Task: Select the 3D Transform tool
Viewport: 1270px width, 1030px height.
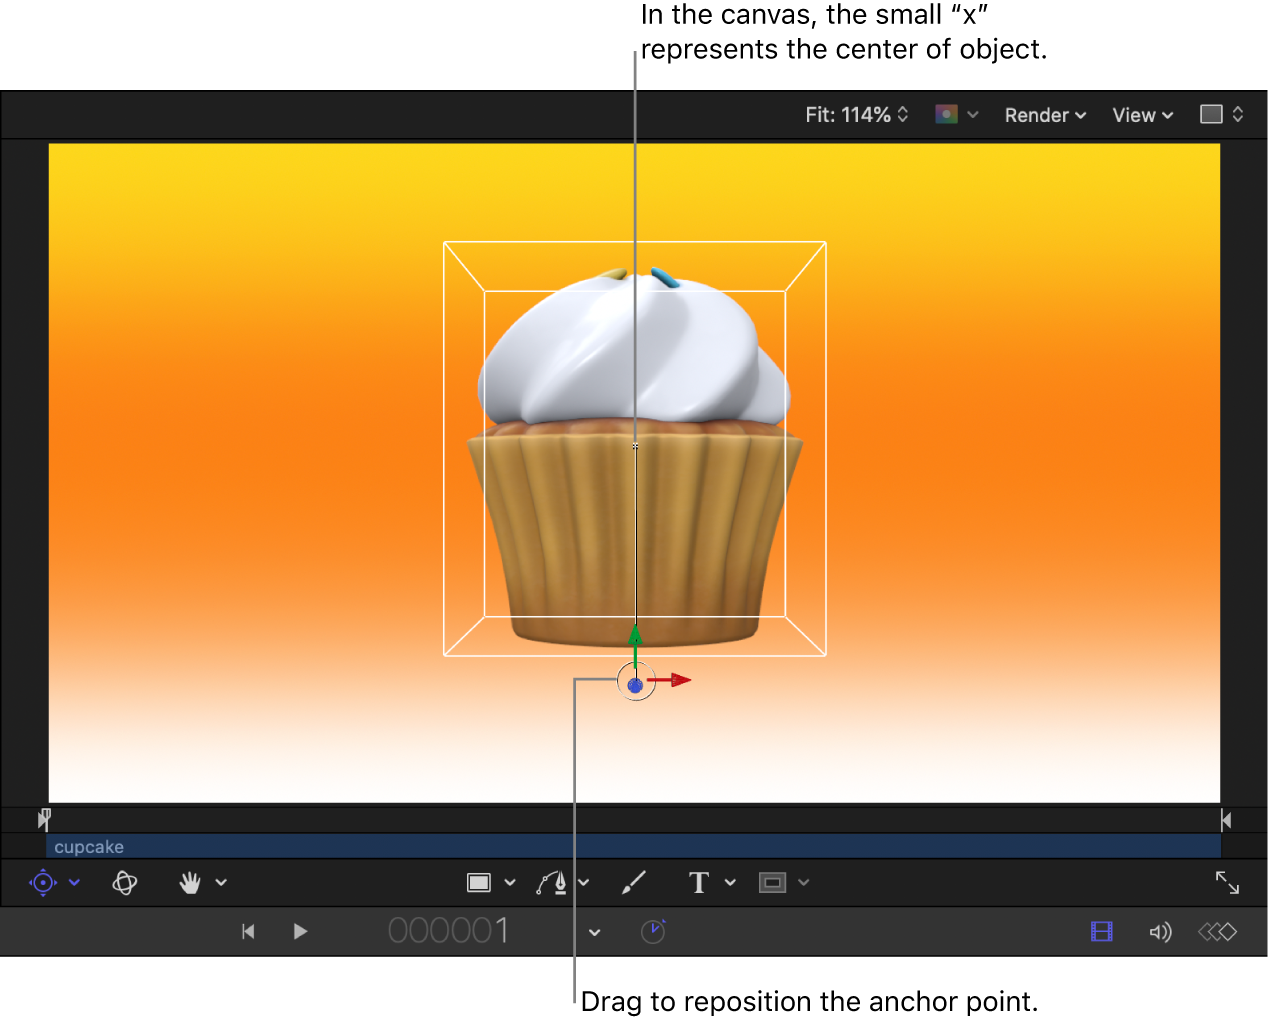Action: point(124,882)
